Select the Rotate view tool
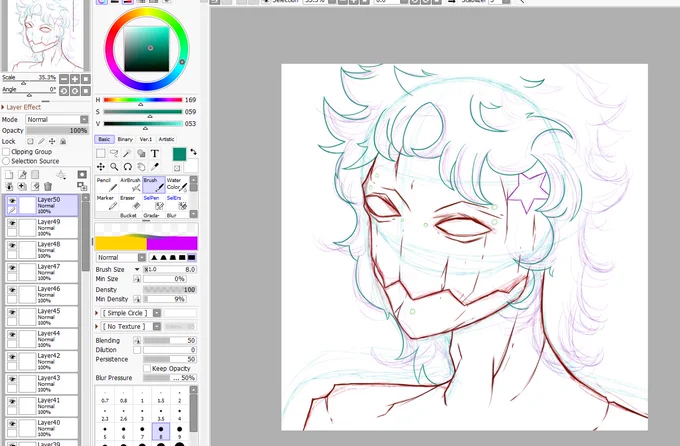This screenshot has width=680, height=446. (128, 167)
